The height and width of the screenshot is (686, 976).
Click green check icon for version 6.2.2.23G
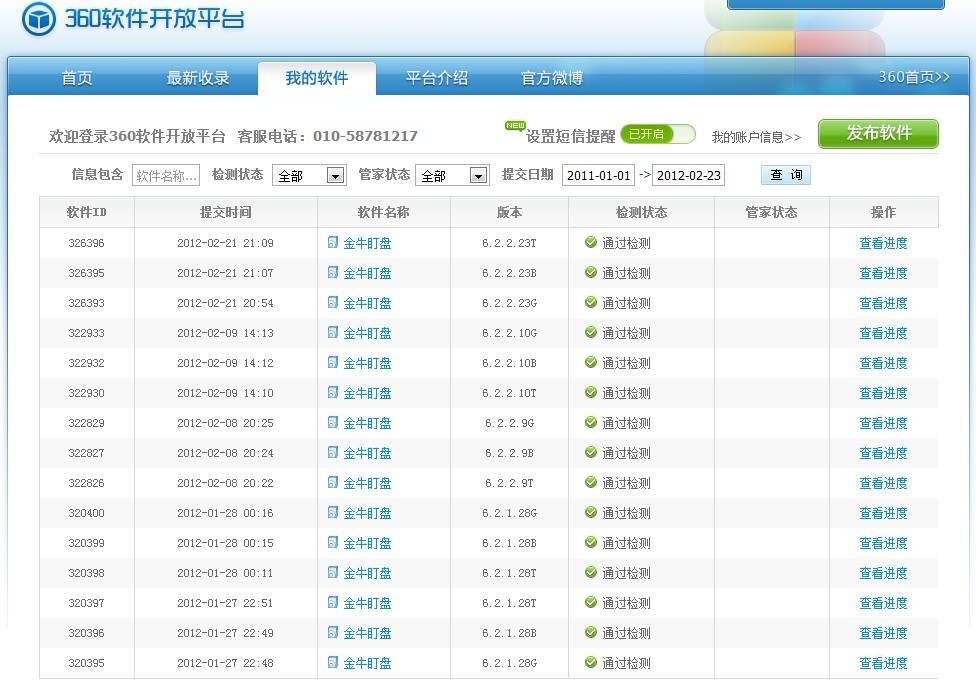click(x=591, y=302)
